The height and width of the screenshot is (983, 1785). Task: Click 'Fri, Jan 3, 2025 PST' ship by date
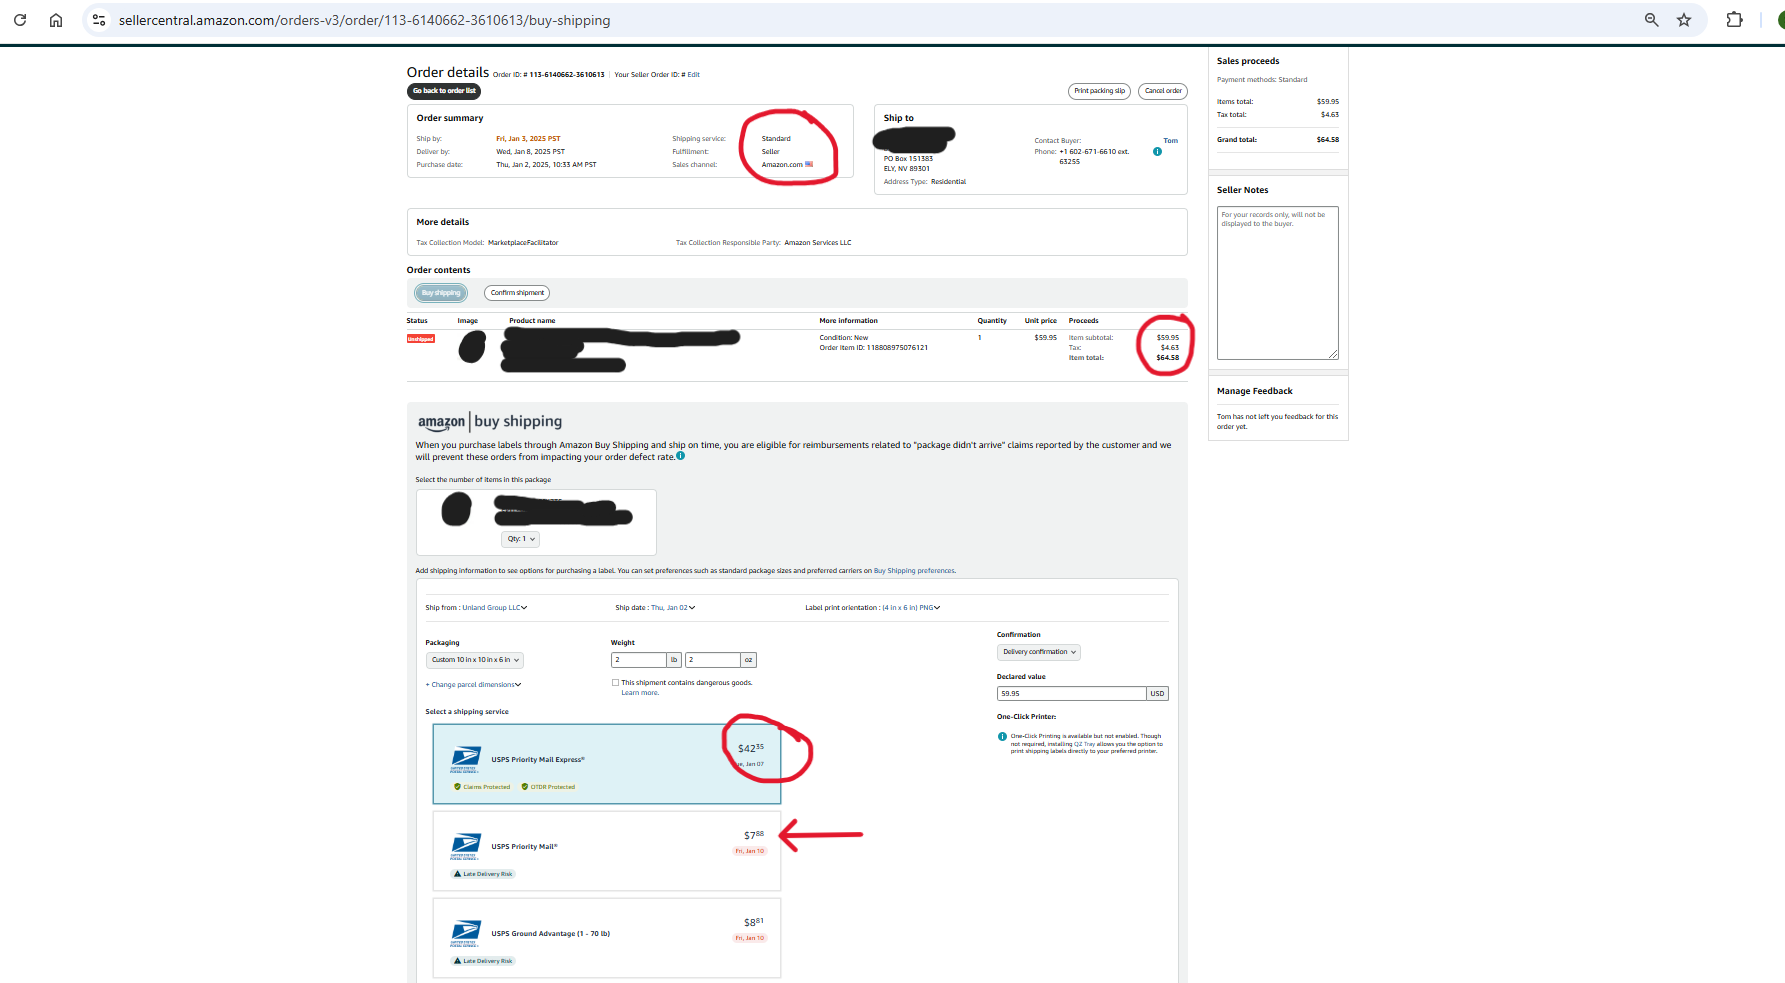point(528,139)
